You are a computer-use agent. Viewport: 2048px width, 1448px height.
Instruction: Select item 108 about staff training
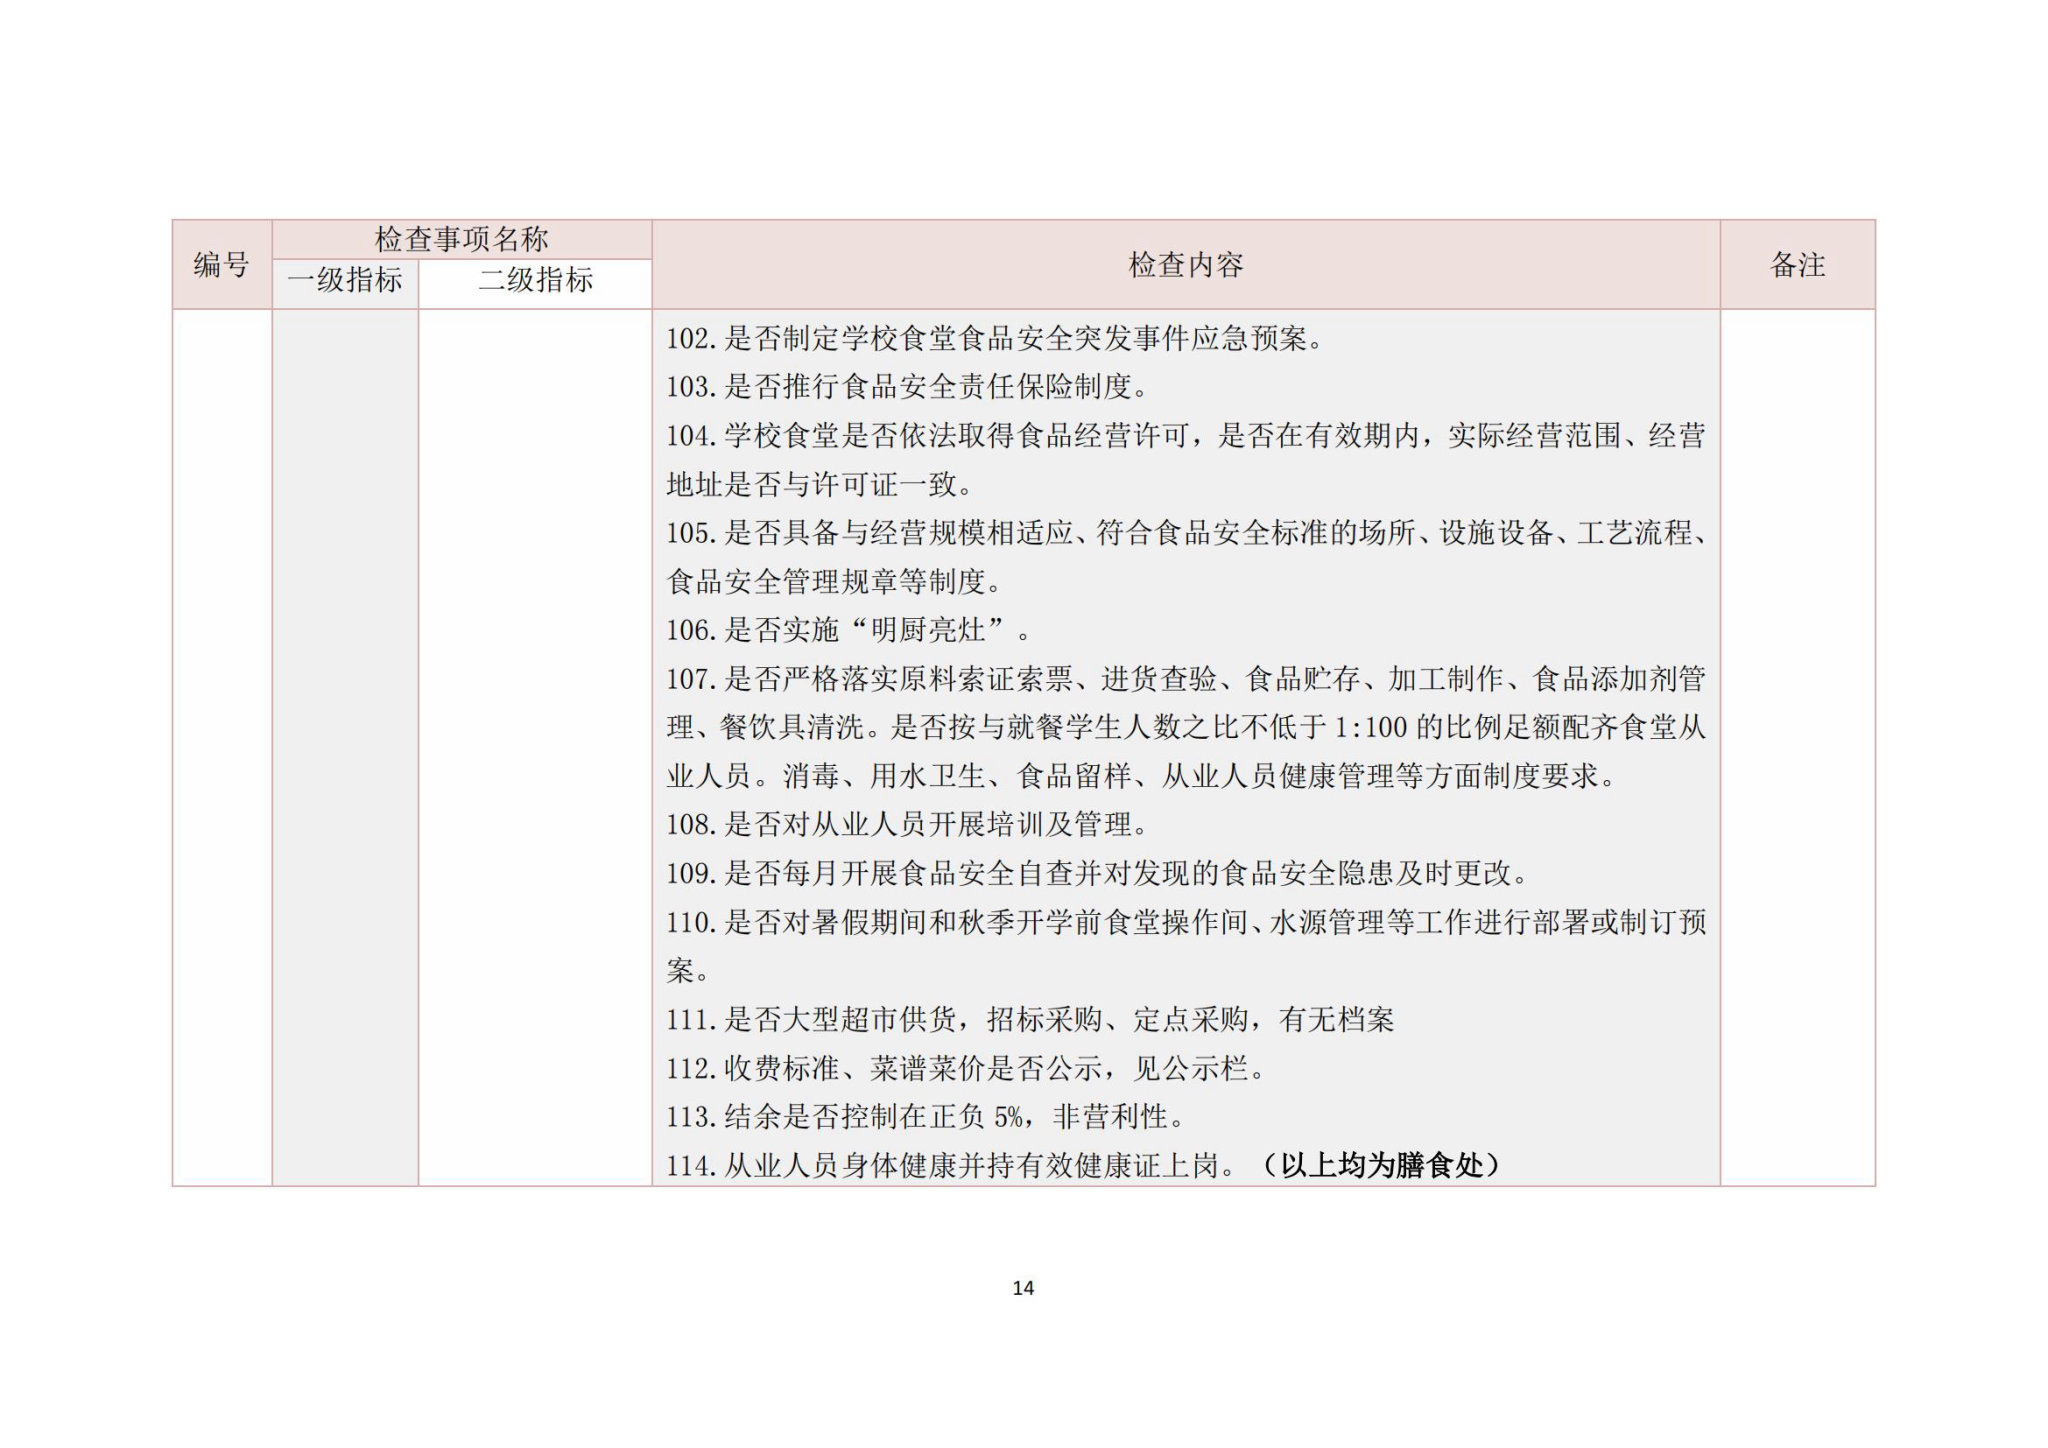click(x=908, y=825)
